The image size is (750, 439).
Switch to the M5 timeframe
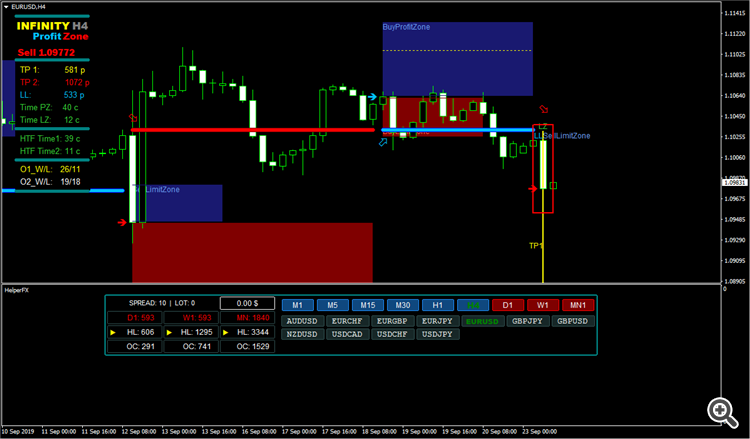pos(332,305)
